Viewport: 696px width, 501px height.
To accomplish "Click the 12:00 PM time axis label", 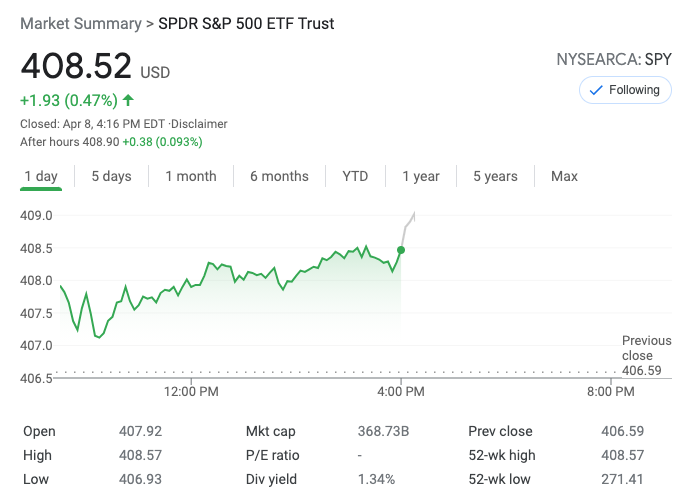I will click(191, 392).
